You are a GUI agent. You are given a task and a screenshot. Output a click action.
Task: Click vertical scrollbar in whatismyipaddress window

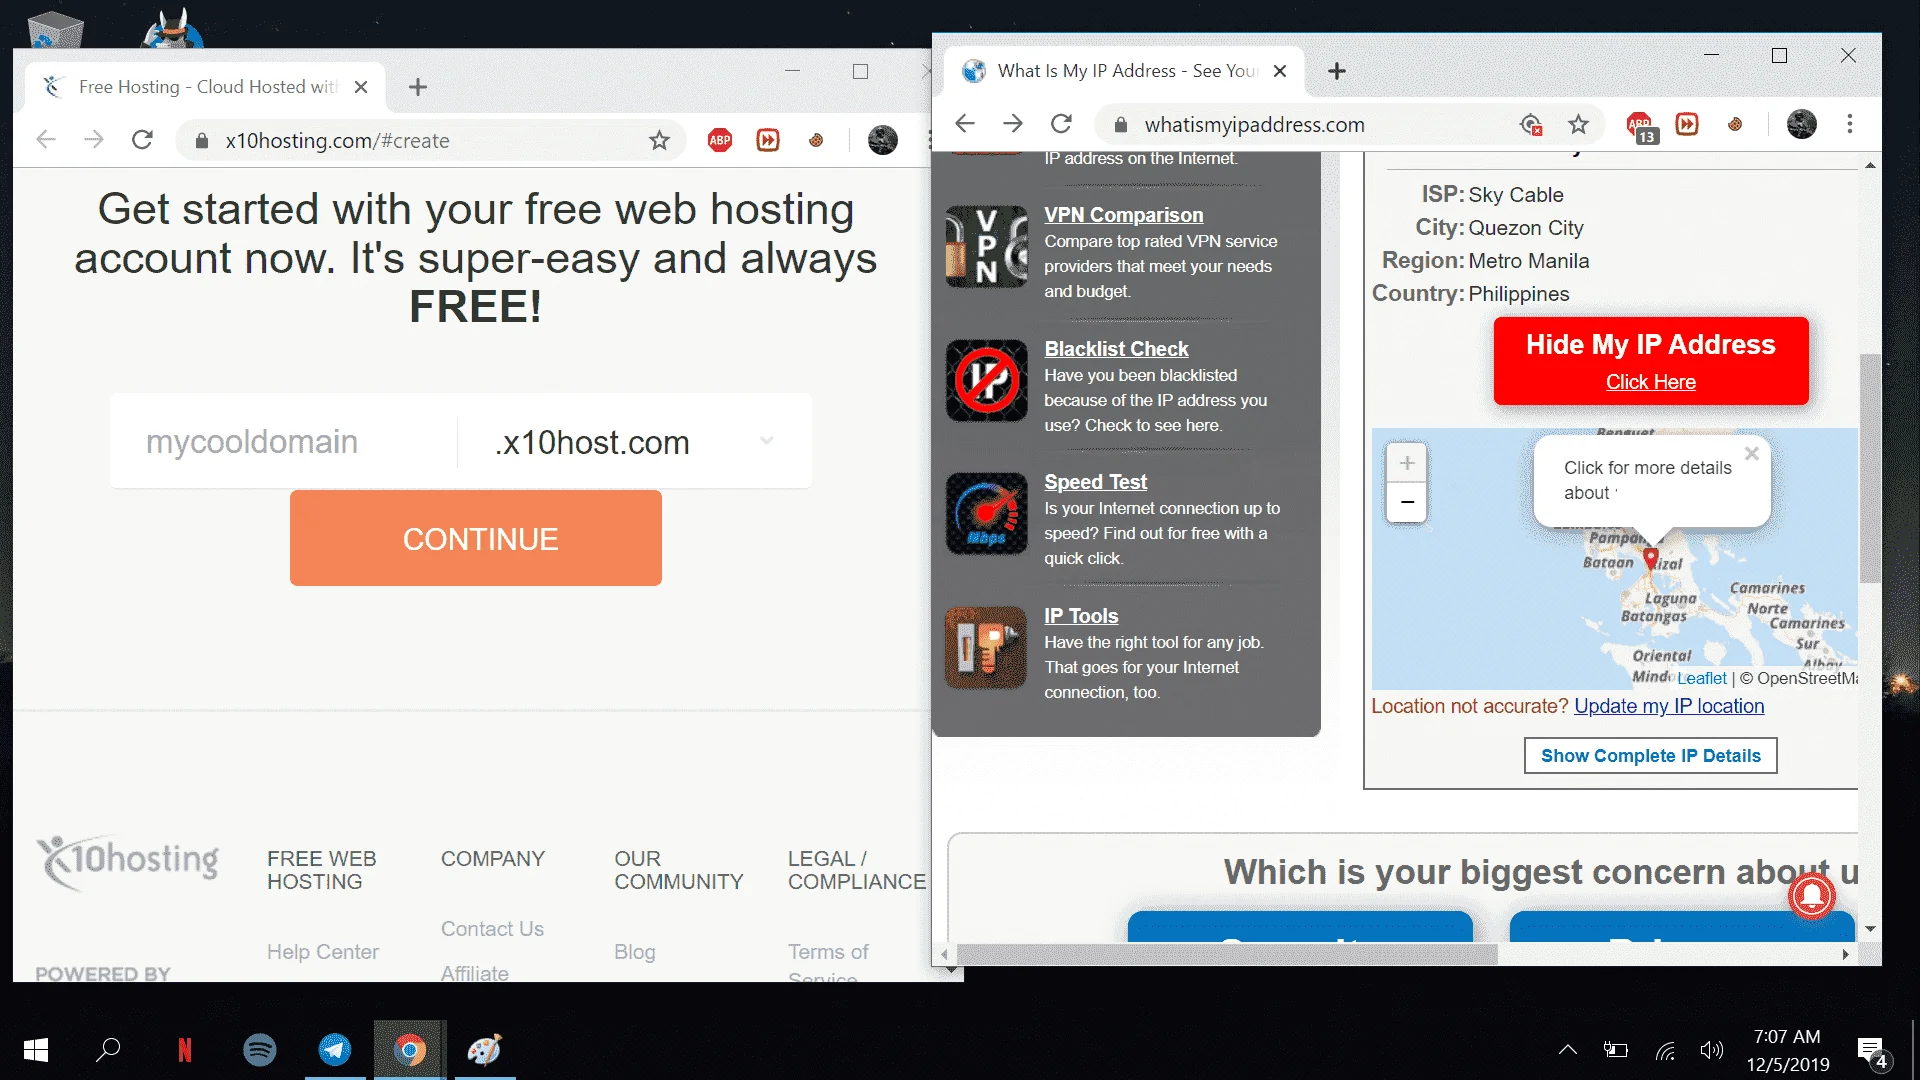pos(1869,468)
